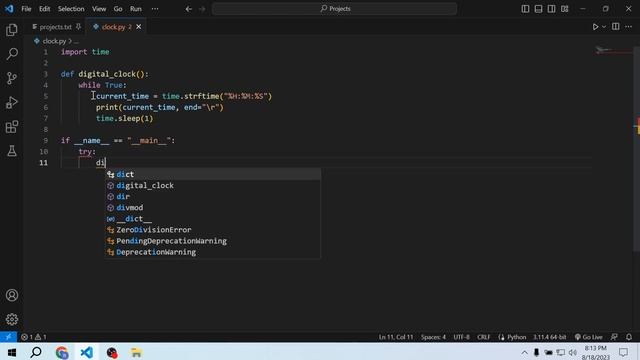This screenshot has height=360, width=640.
Task: Open the Extensions view
Action: coord(12,127)
